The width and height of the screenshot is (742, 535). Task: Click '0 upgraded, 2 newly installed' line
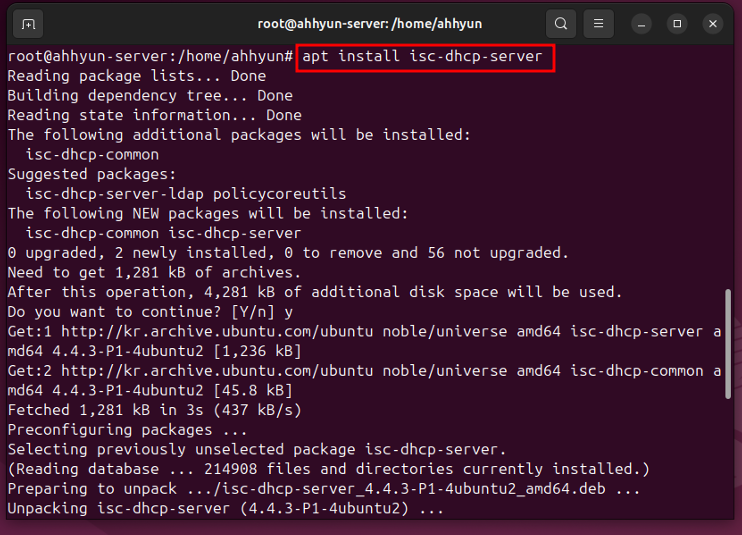coord(288,253)
